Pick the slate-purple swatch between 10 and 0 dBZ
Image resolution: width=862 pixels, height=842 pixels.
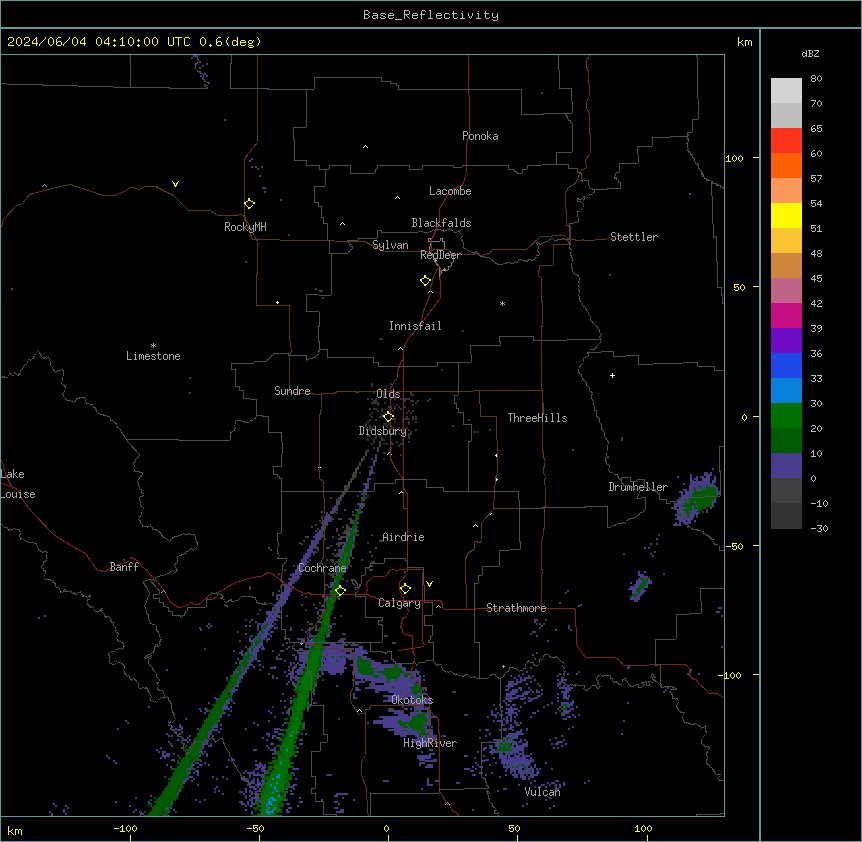pos(786,466)
